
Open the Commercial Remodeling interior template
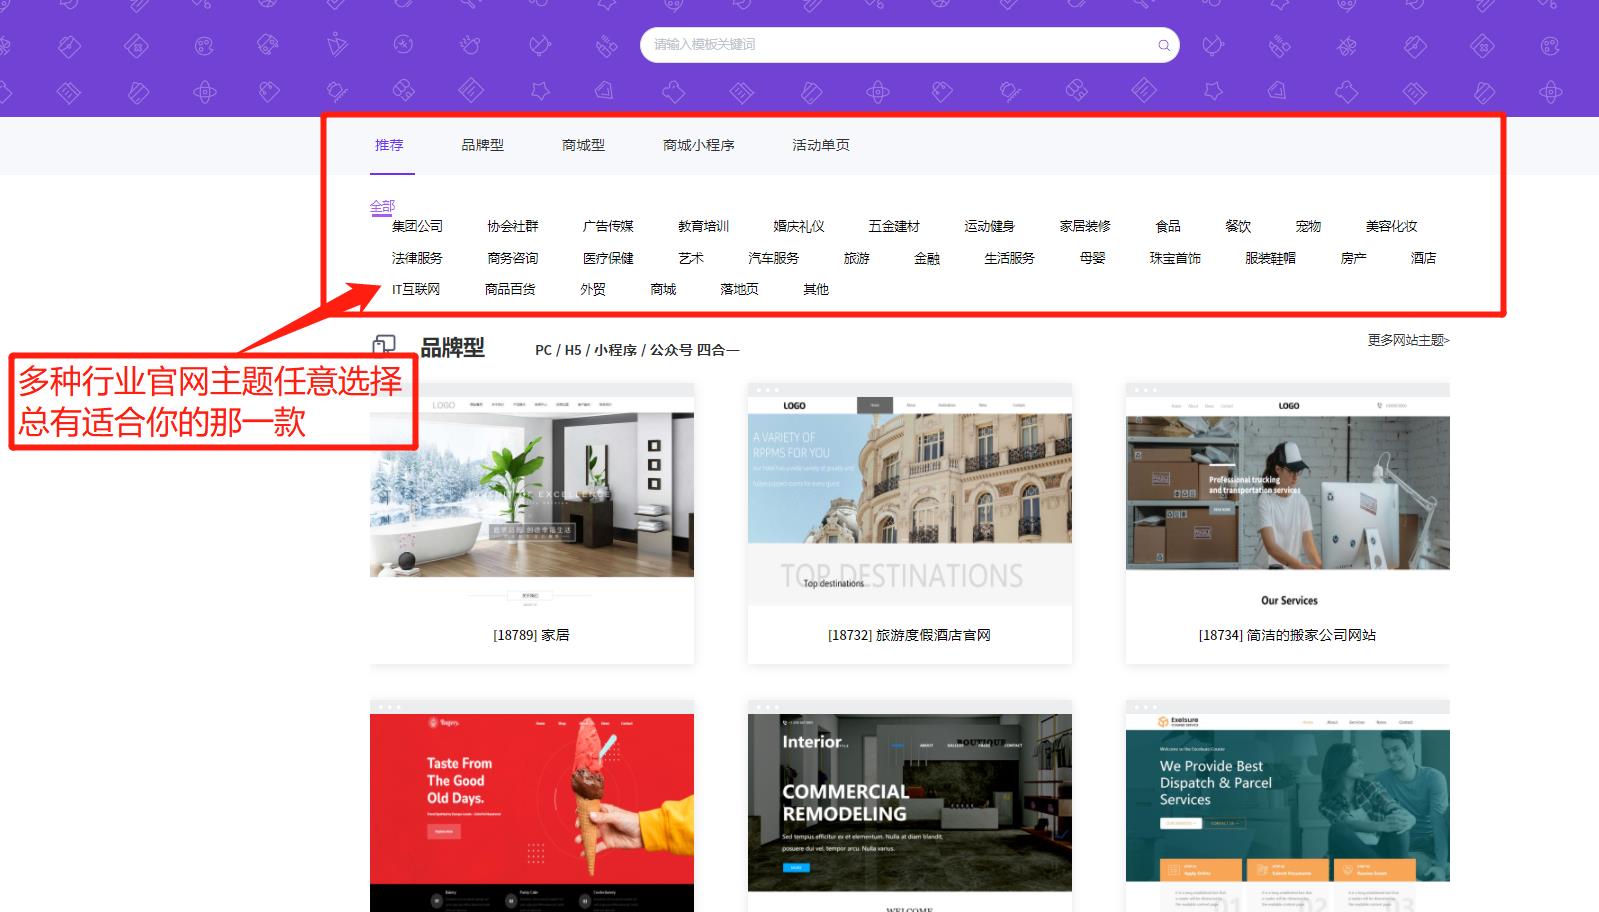click(x=910, y=806)
